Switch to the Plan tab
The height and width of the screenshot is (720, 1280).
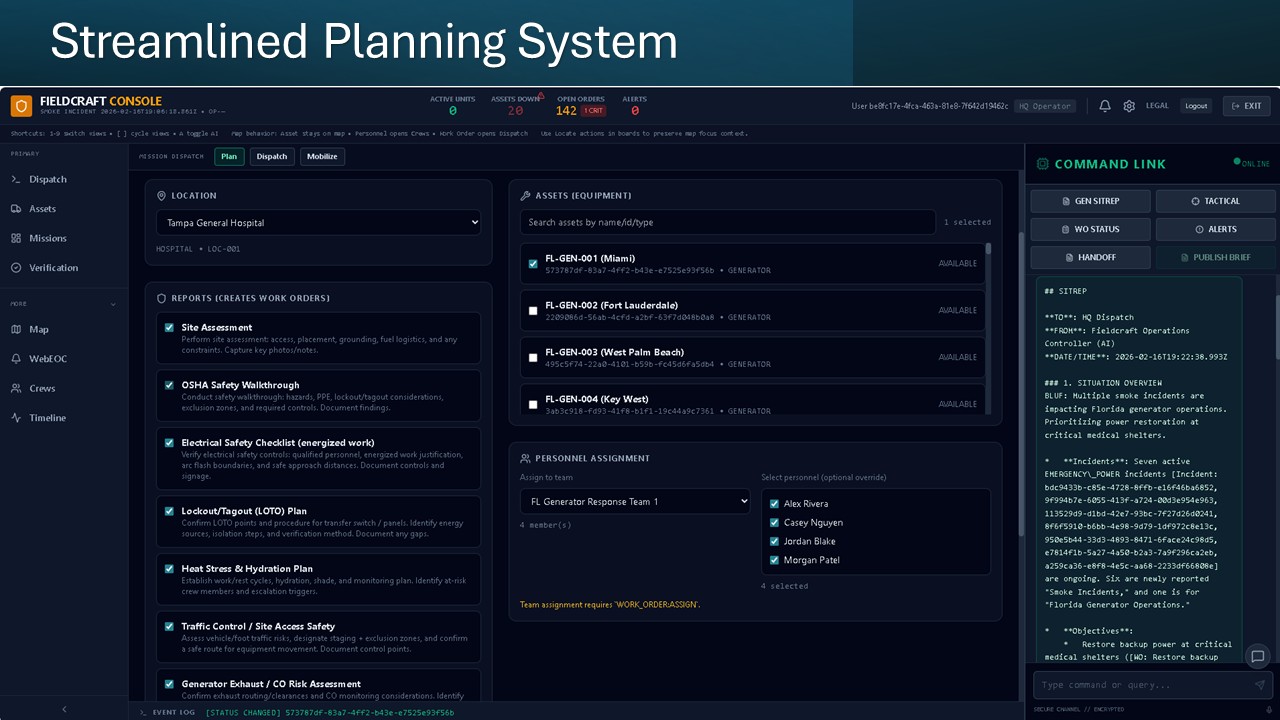click(x=229, y=156)
